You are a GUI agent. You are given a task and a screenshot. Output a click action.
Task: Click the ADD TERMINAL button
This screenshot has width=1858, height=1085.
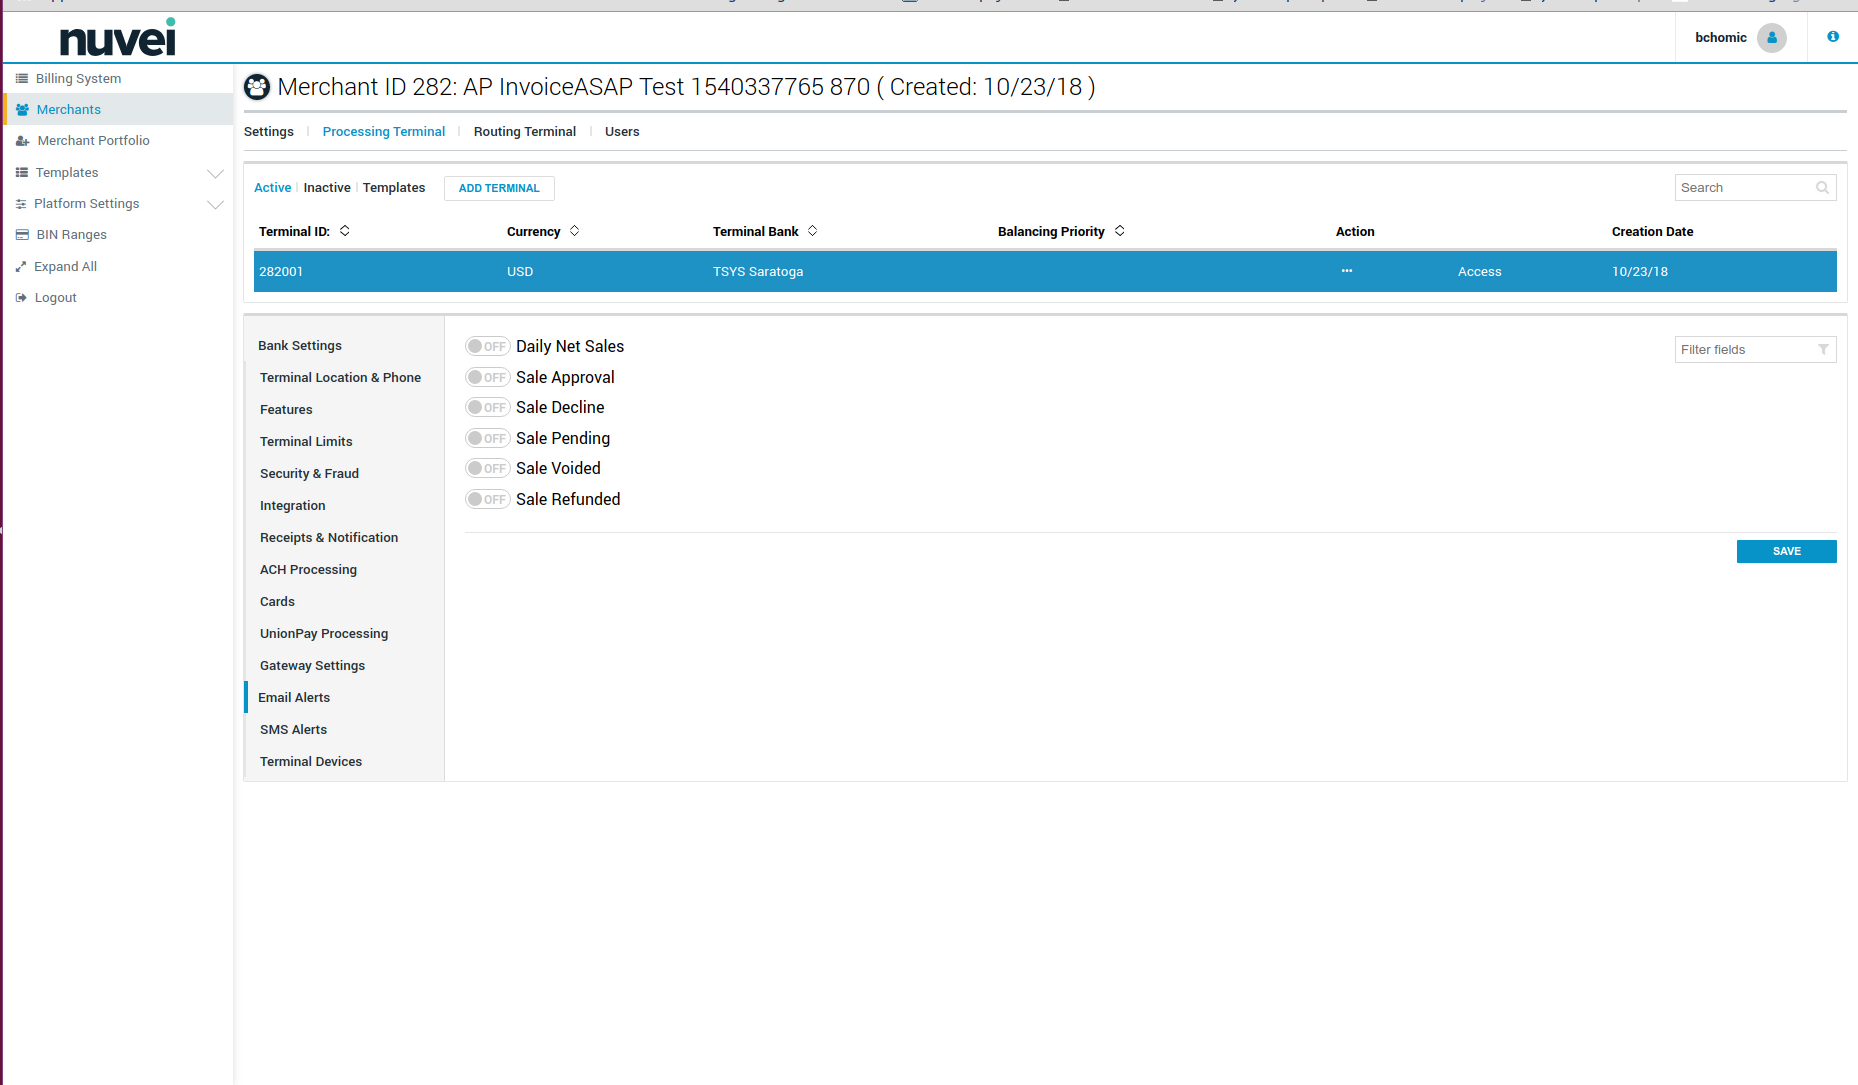(499, 188)
